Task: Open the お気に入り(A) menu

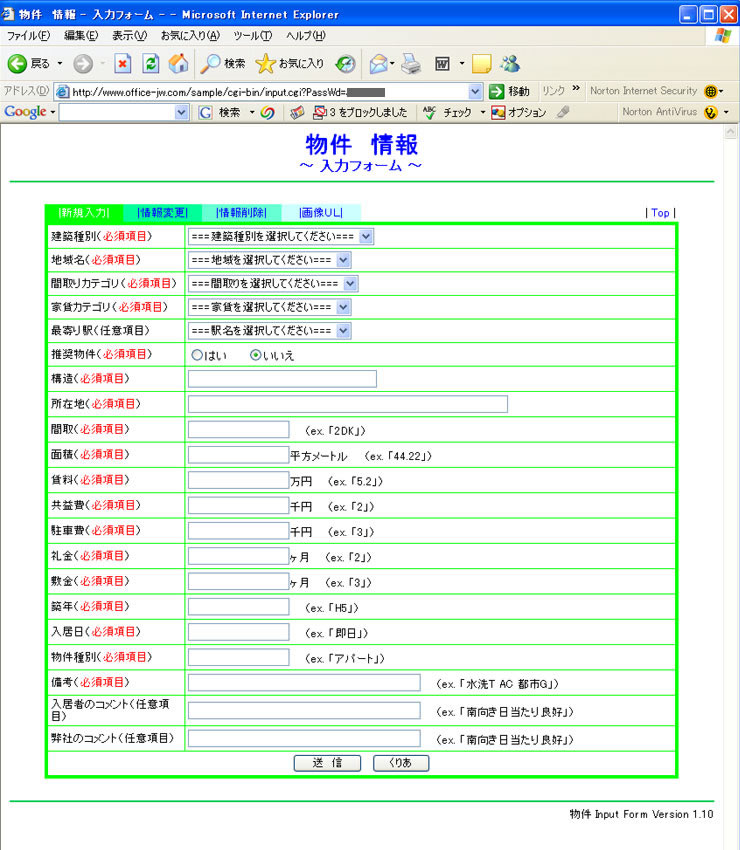Action: 190,36
